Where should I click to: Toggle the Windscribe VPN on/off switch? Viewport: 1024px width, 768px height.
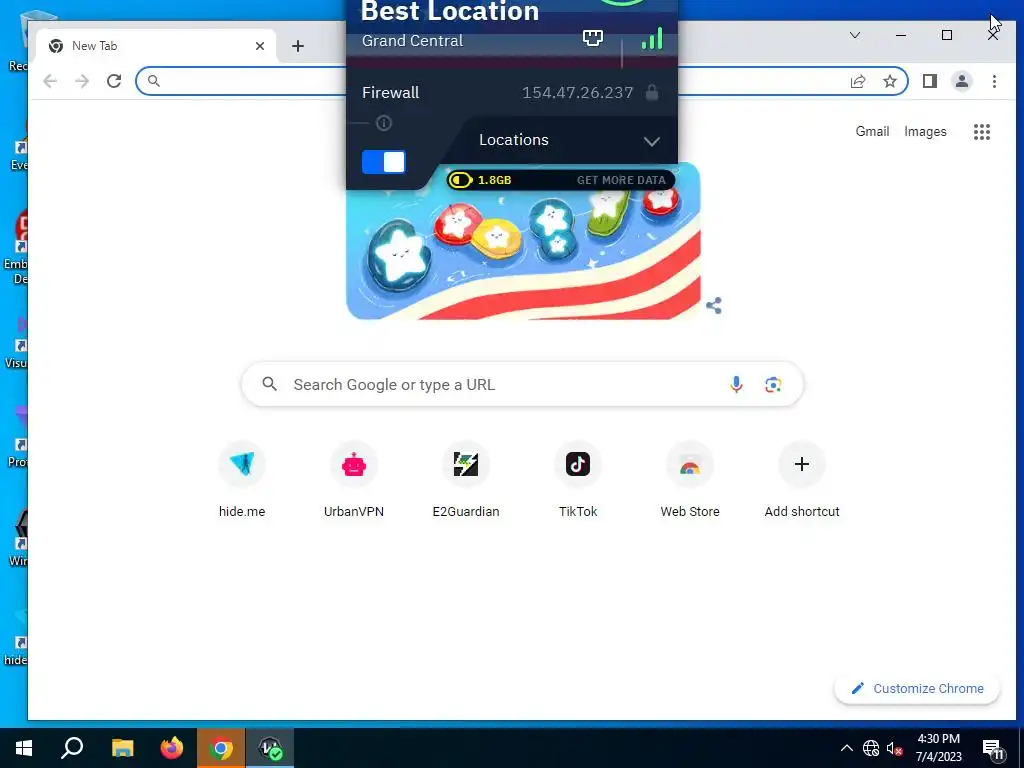pos(383,161)
